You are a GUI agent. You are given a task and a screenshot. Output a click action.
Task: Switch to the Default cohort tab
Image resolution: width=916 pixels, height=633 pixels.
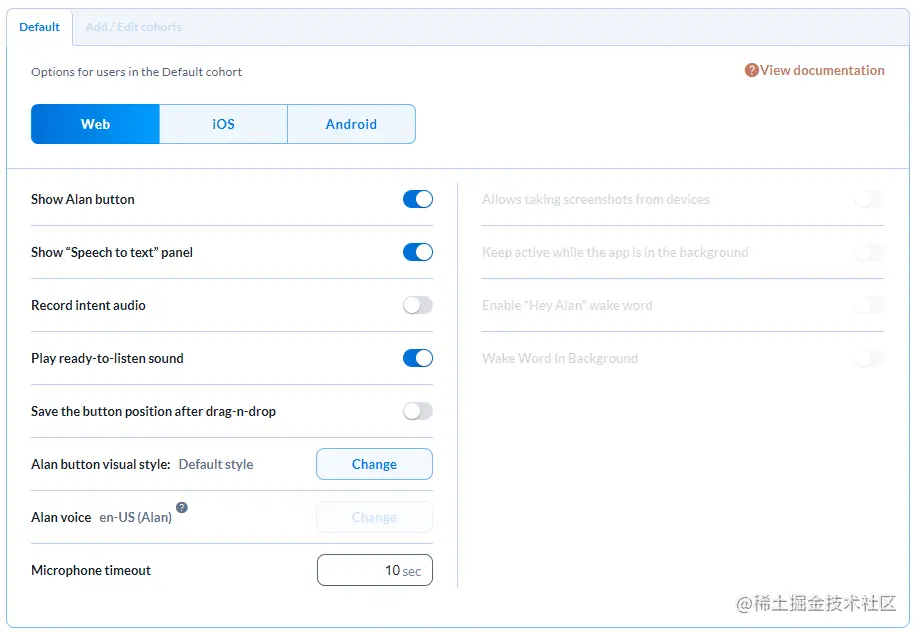click(39, 27)
